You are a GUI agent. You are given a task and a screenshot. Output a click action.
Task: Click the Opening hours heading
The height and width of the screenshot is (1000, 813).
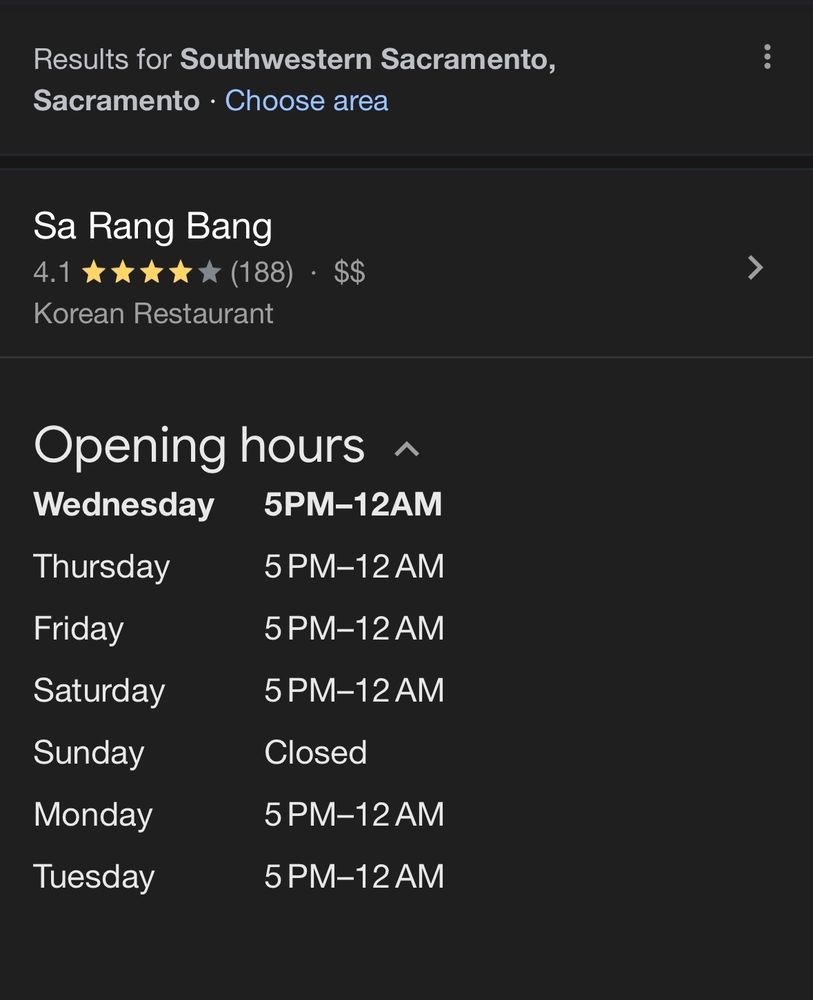[x=199, y=446]
